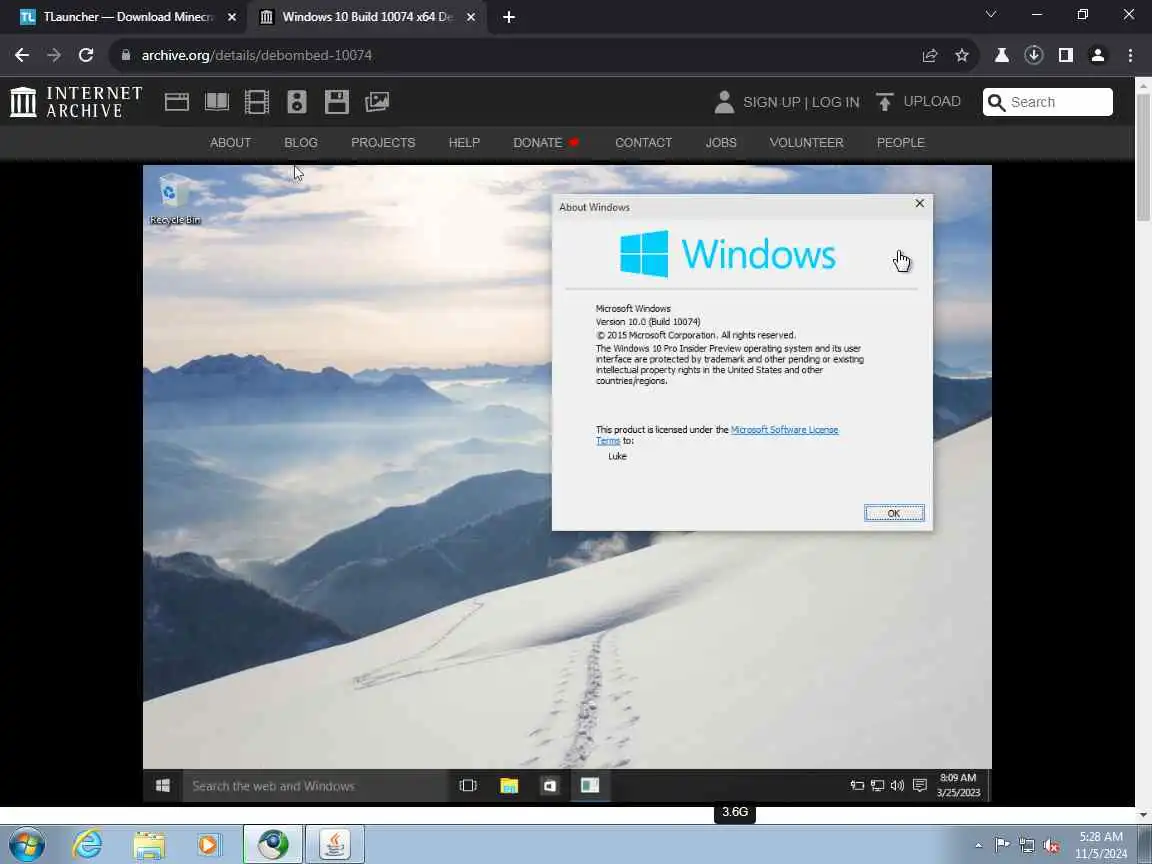Reload the archive.org page
The height and width of the screenshot is (864, 1152).
86,55
